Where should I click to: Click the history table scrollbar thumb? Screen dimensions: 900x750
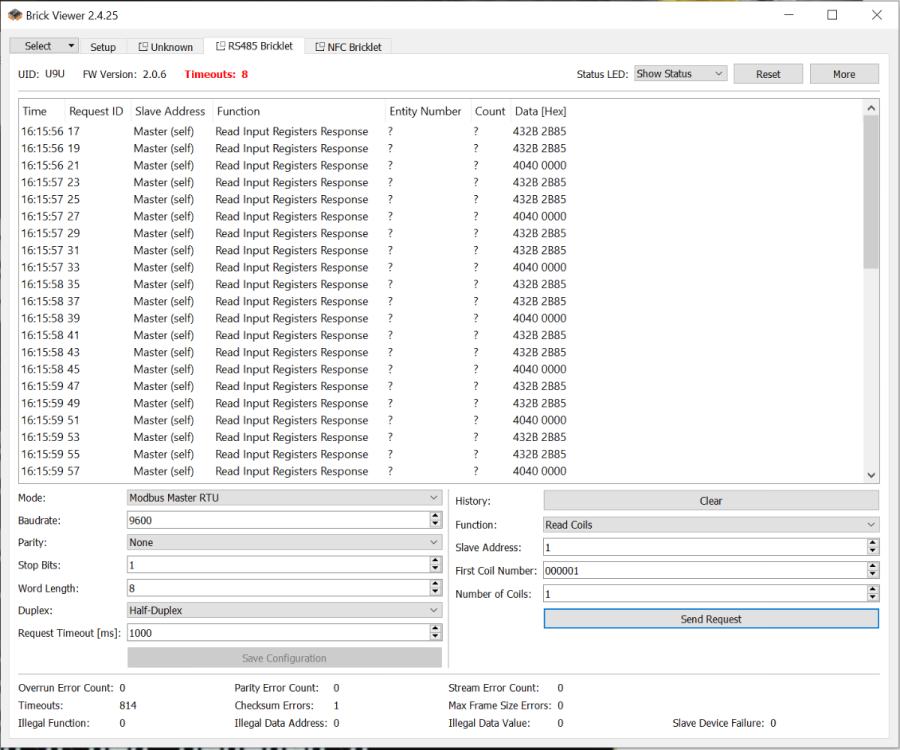point(871,192)
